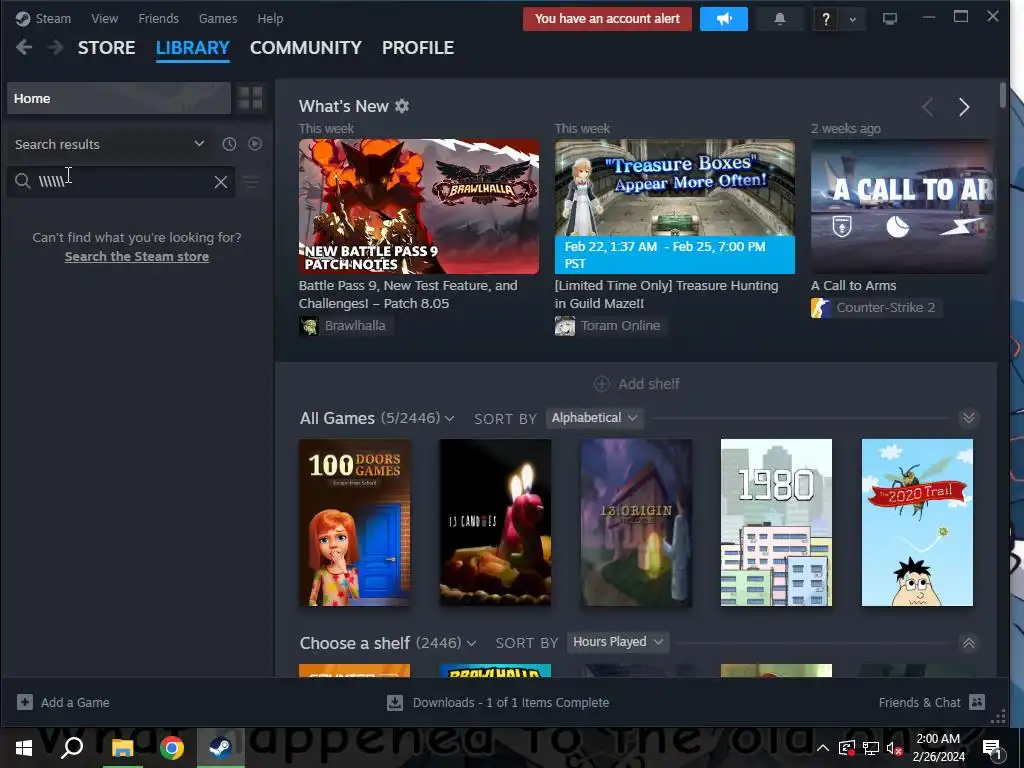The height and width of the screenshot is (768, 1024).
Task: Click Search the Steam store link
Action: (136, 257)
